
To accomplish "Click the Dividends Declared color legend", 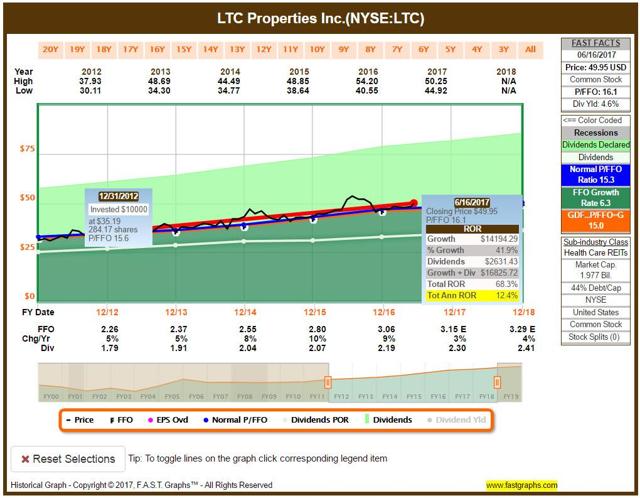I will coord(596,145).
